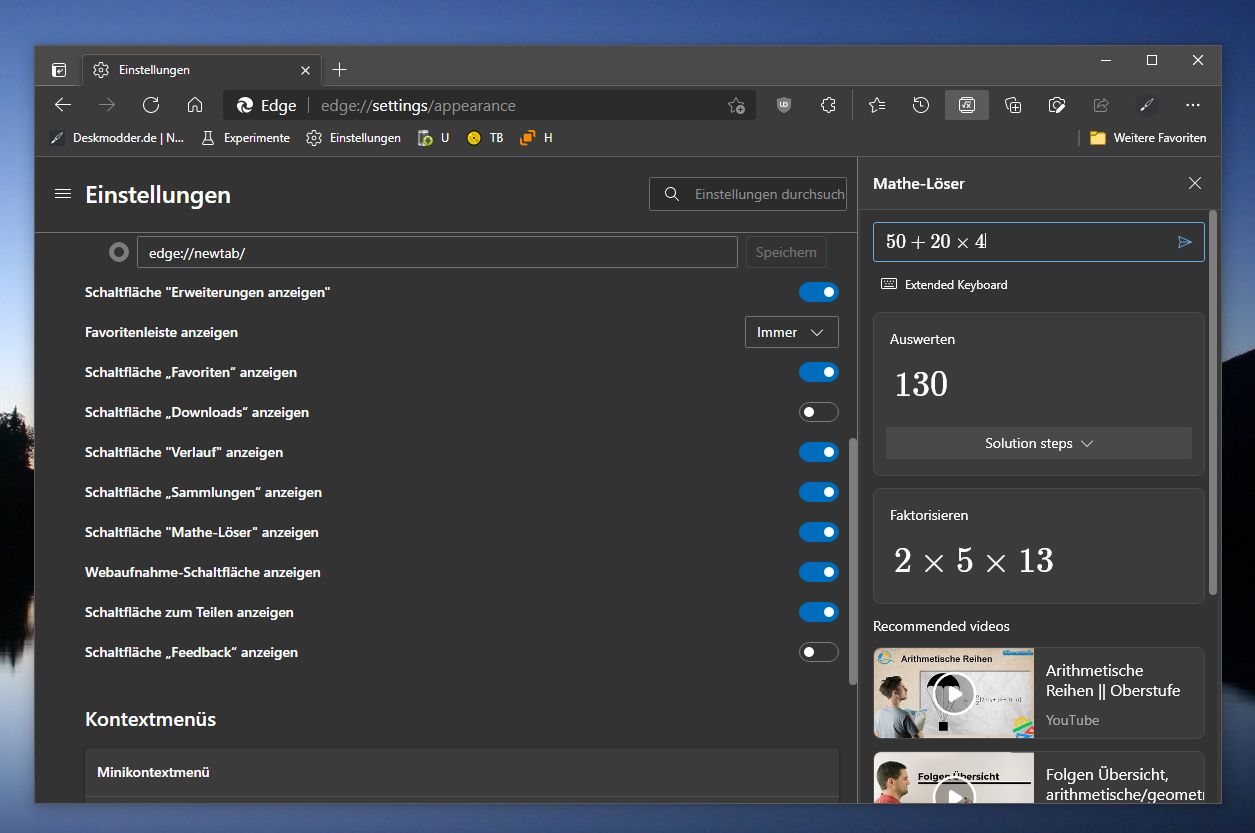This screenshot has width=1255, height=833.
Task: Toggle the 'Sammlungen' button switch
Action: (818, 492)
